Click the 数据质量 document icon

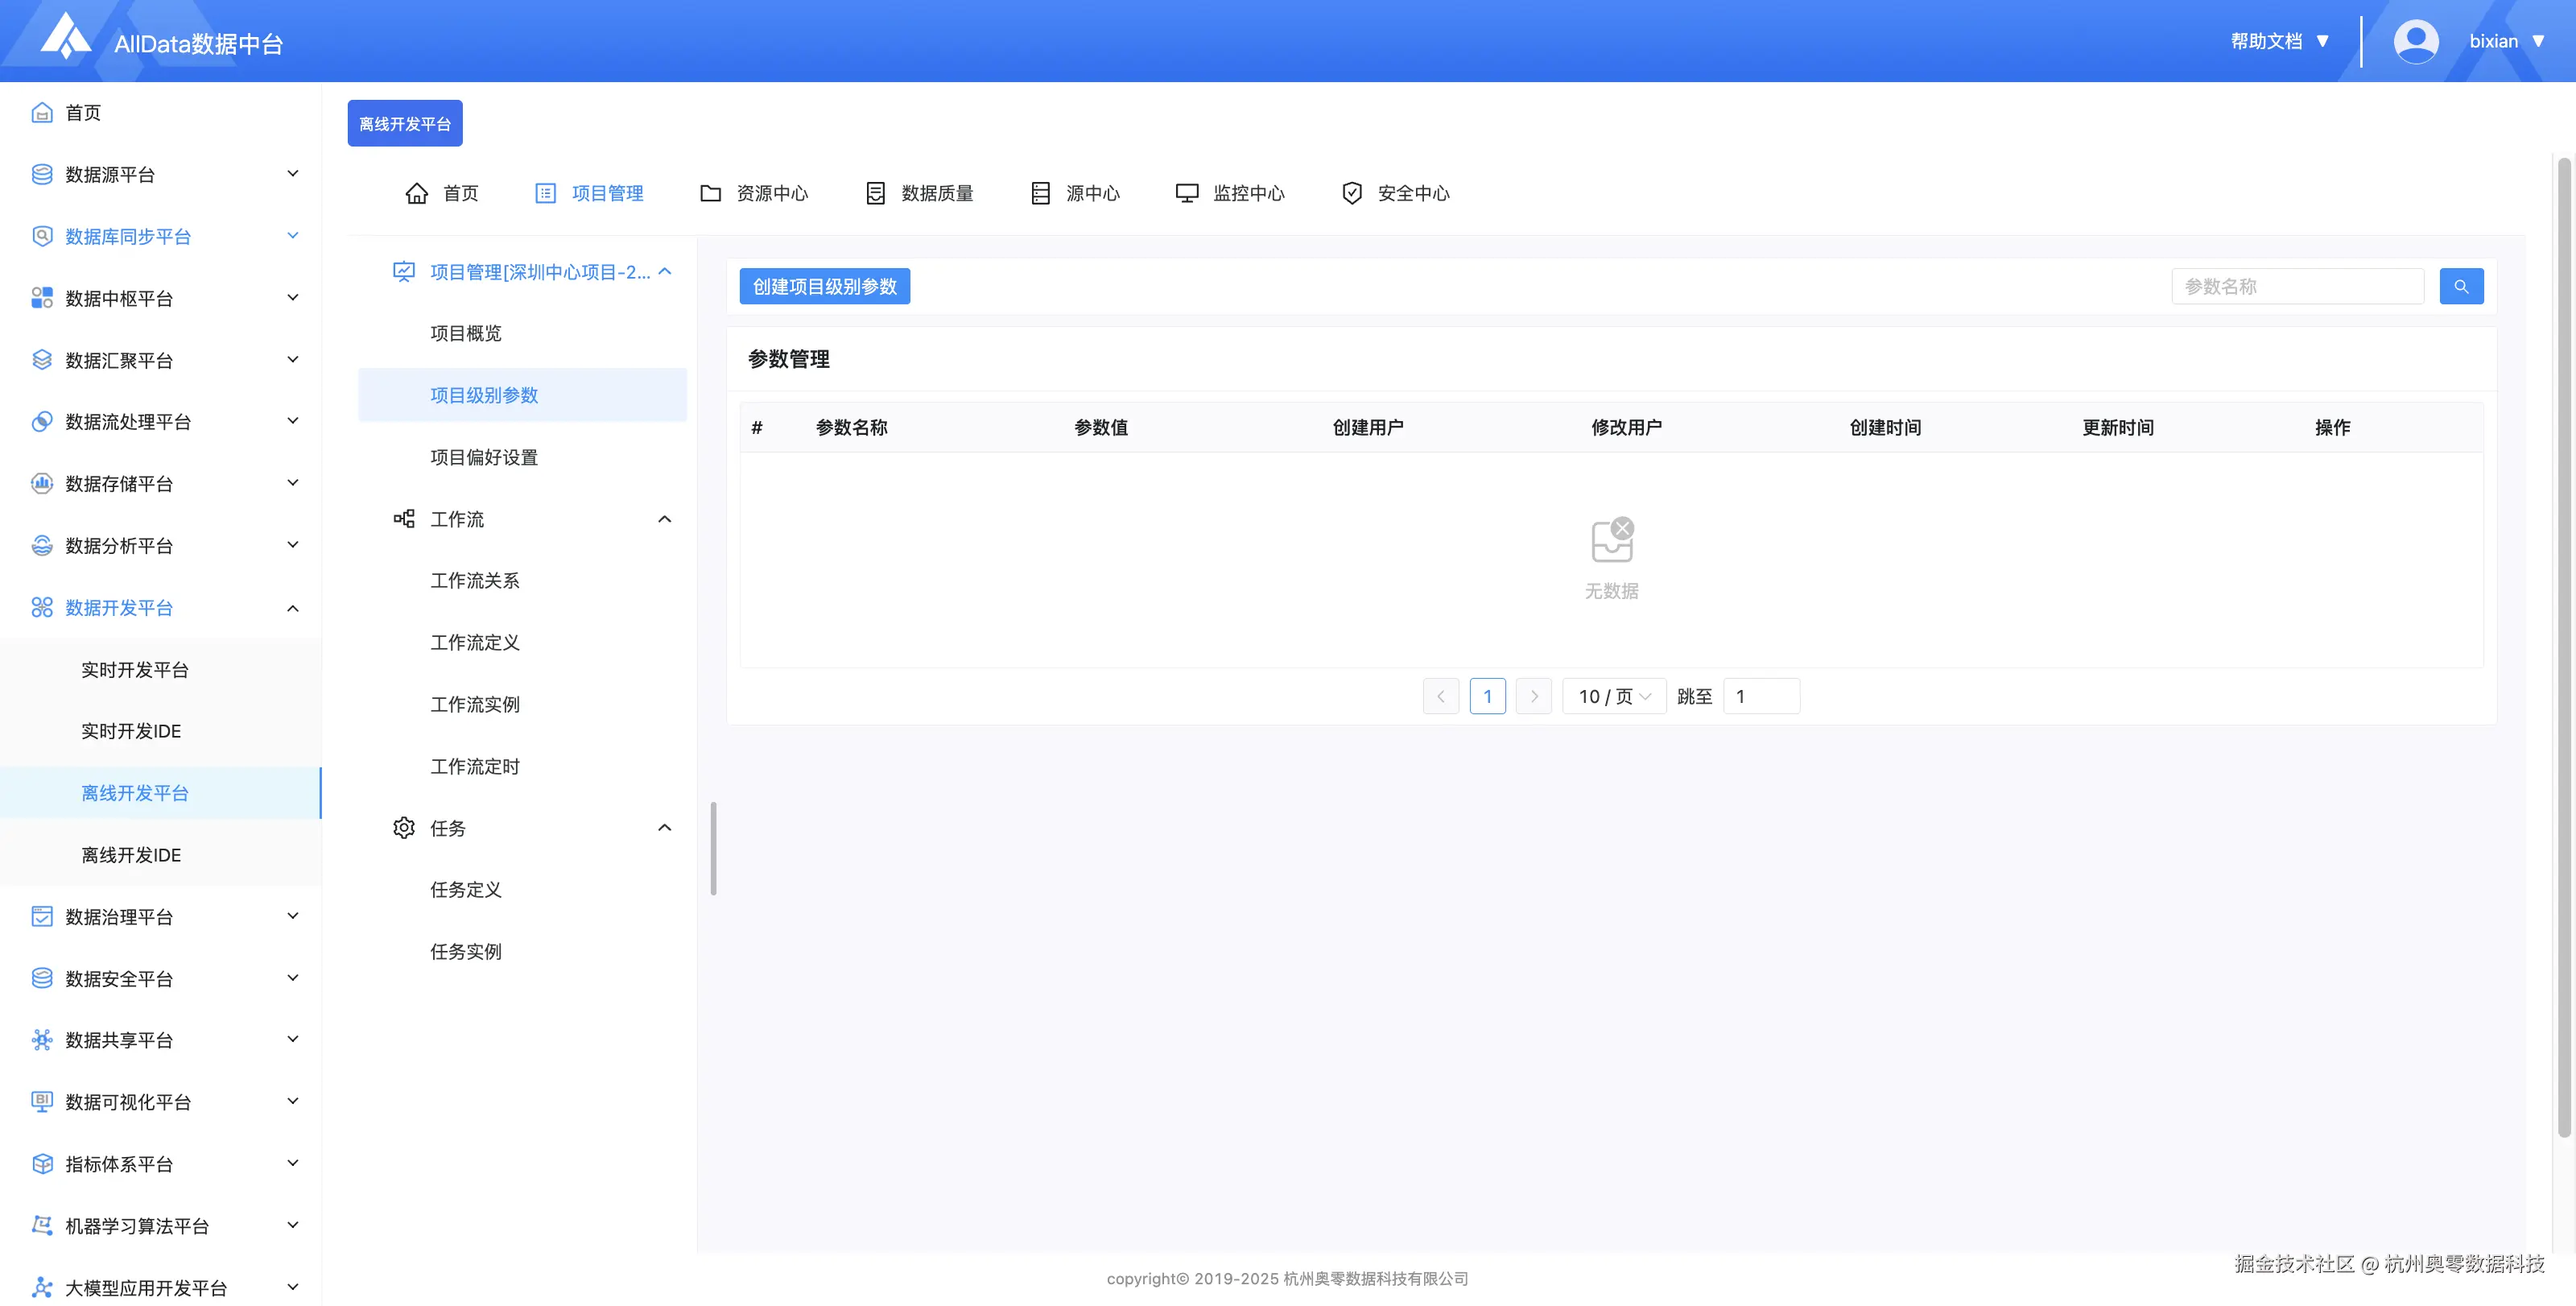(x=875, y=193)
